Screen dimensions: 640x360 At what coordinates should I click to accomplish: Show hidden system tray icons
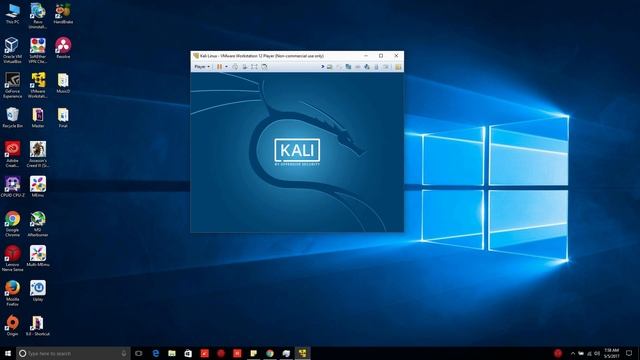573,353
